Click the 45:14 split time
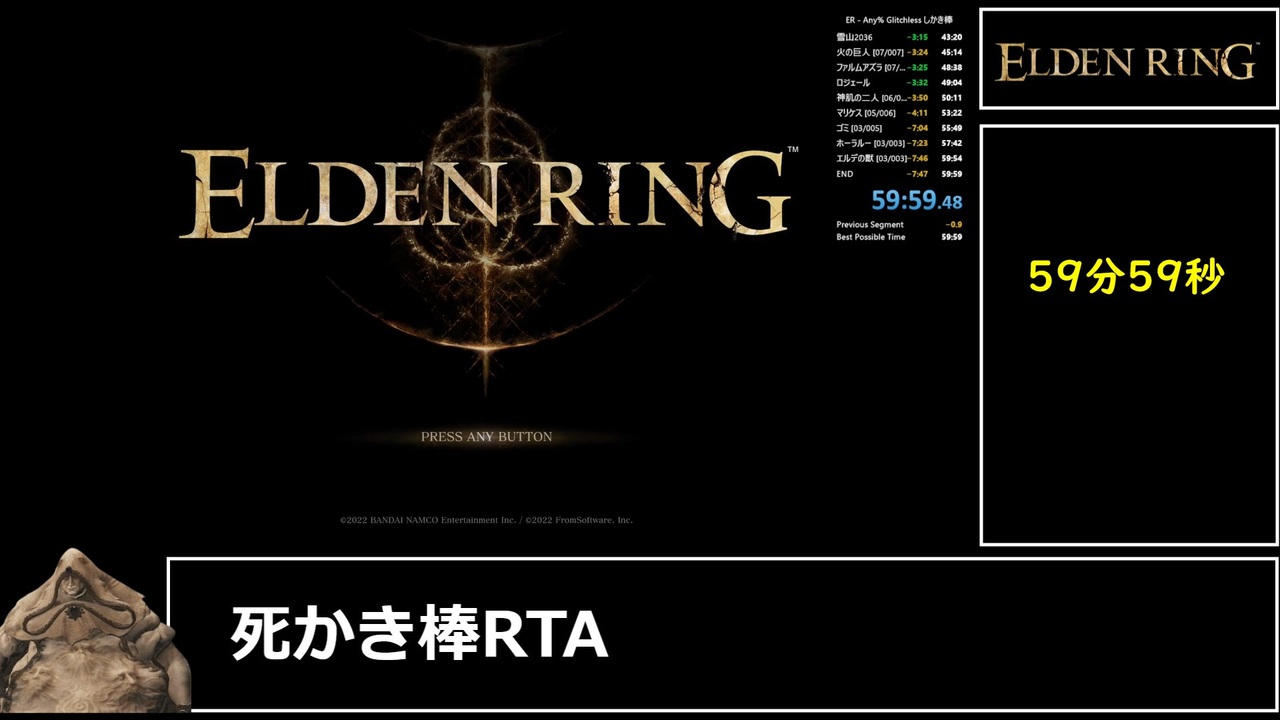The width and height of the screenshot is (1280, 720). (x=952, y=52)
